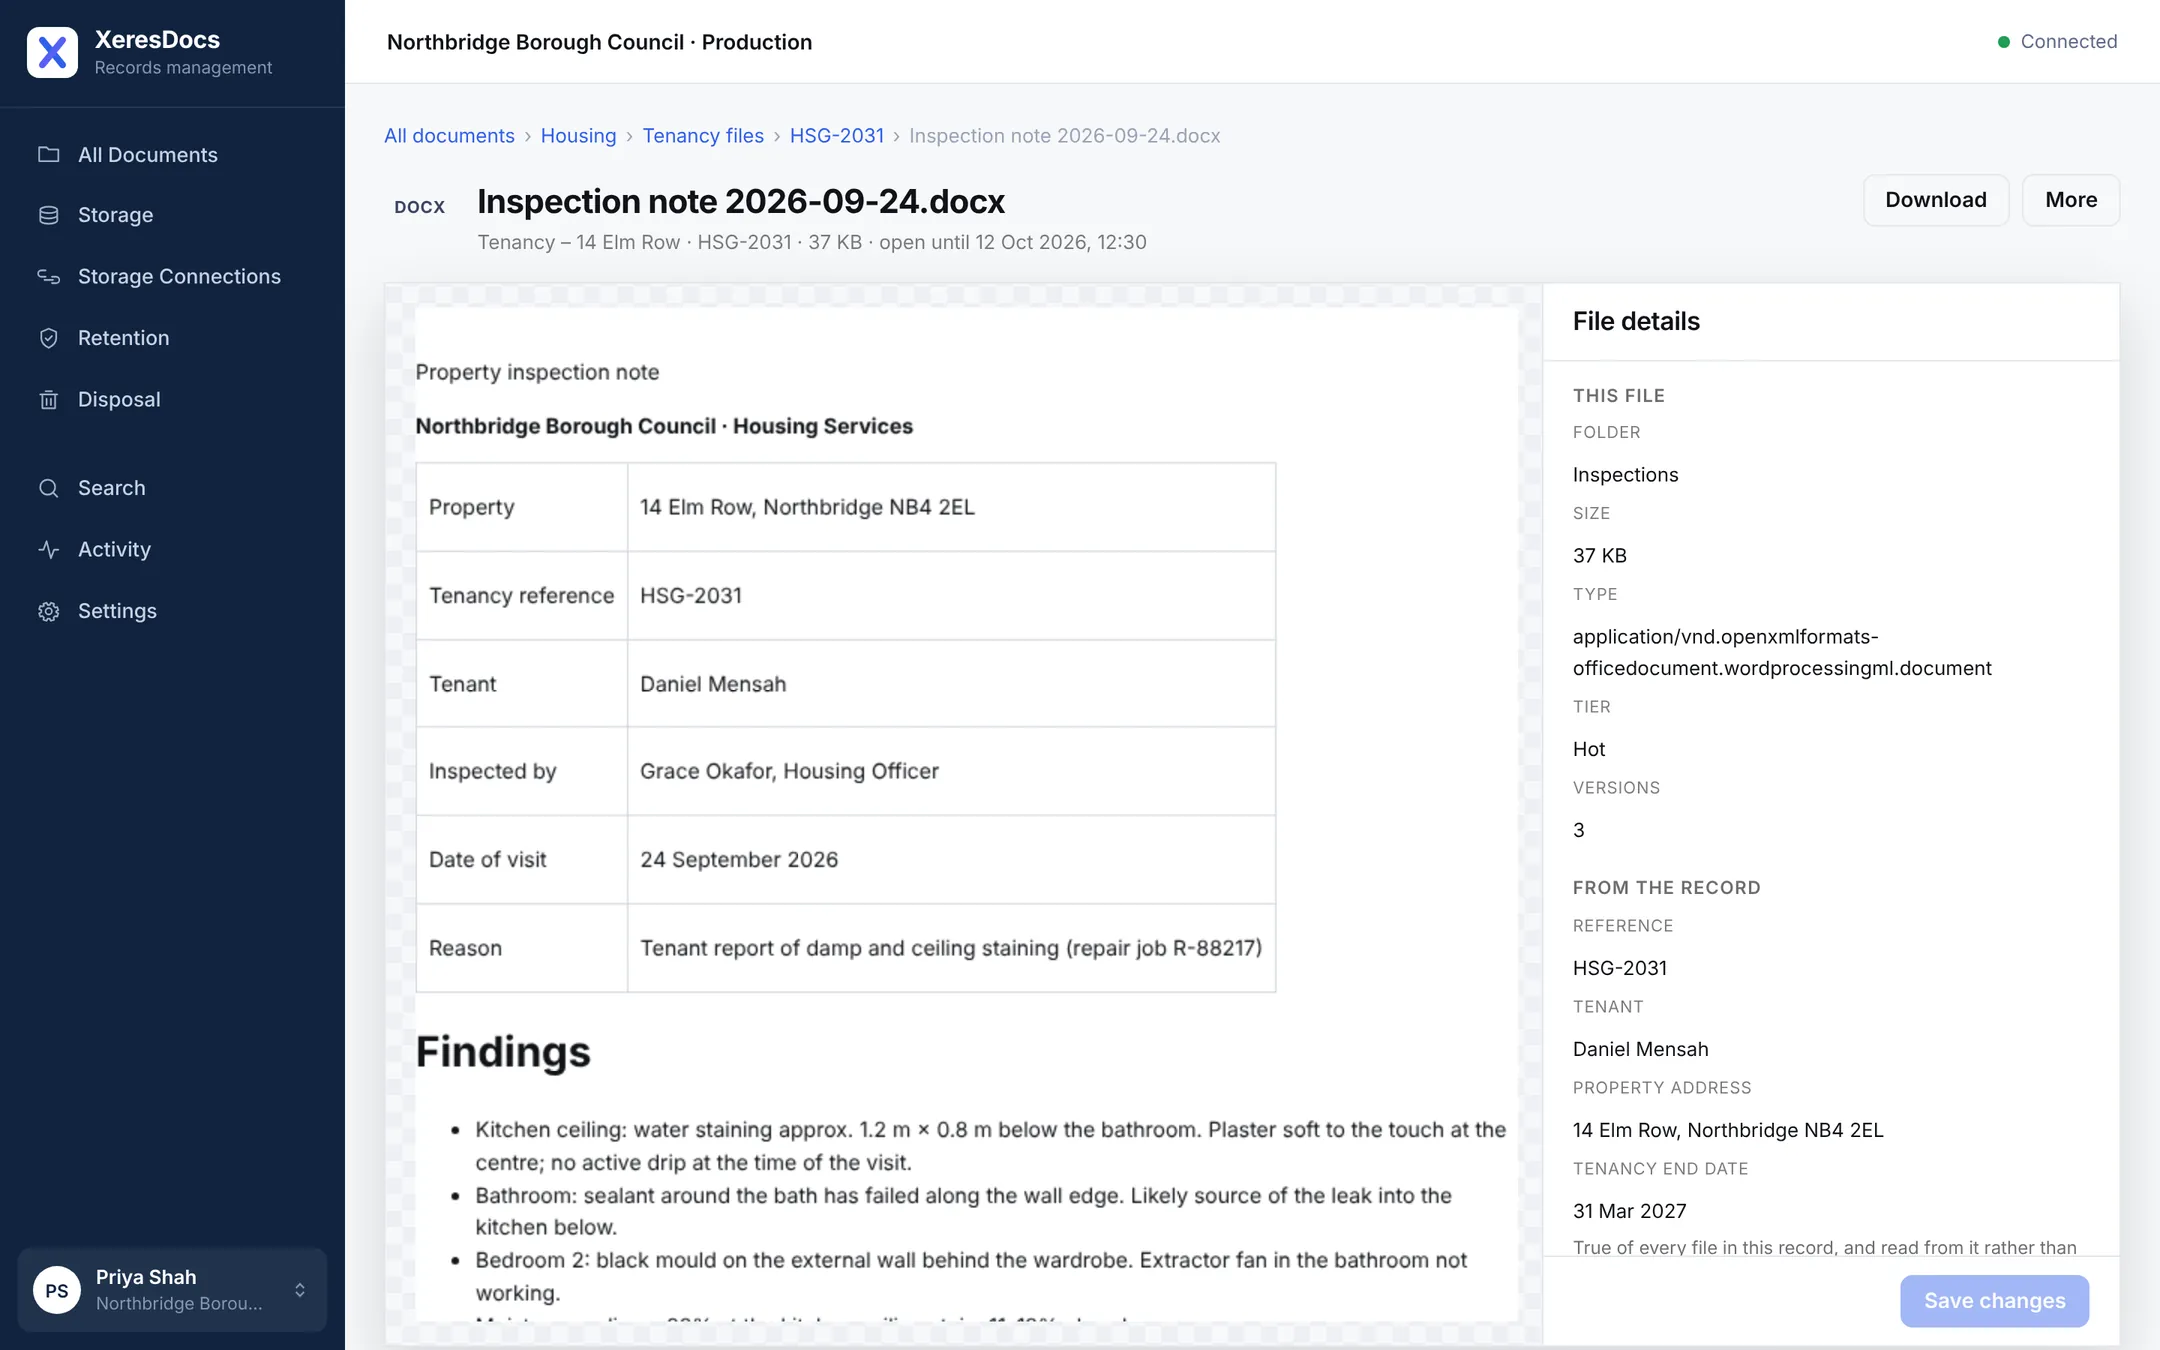Click the '31 Mar 2027' tenancy end date
This screenshot has height=1350, width=2160.
1629,1211
